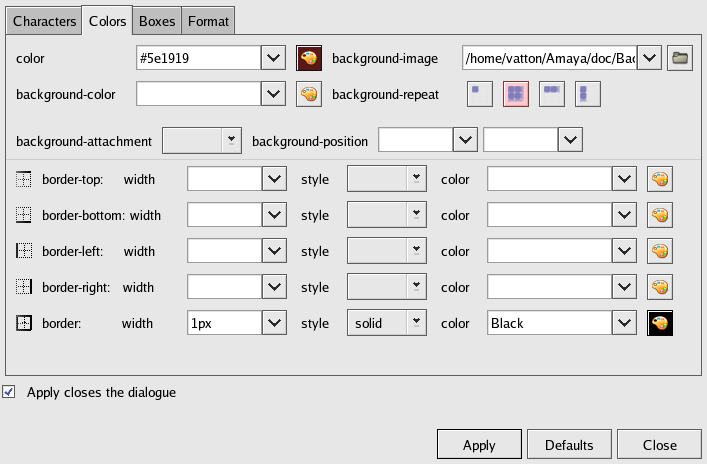Expand the color value dropdown
Viewport: 707px width, 464px height.
coord(275,58)
